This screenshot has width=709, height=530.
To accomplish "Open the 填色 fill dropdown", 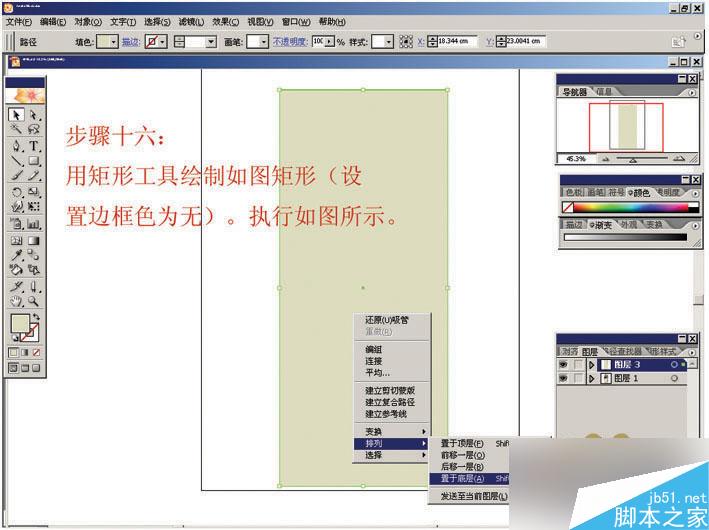I will pyautogui.click(x=113, y=42).
